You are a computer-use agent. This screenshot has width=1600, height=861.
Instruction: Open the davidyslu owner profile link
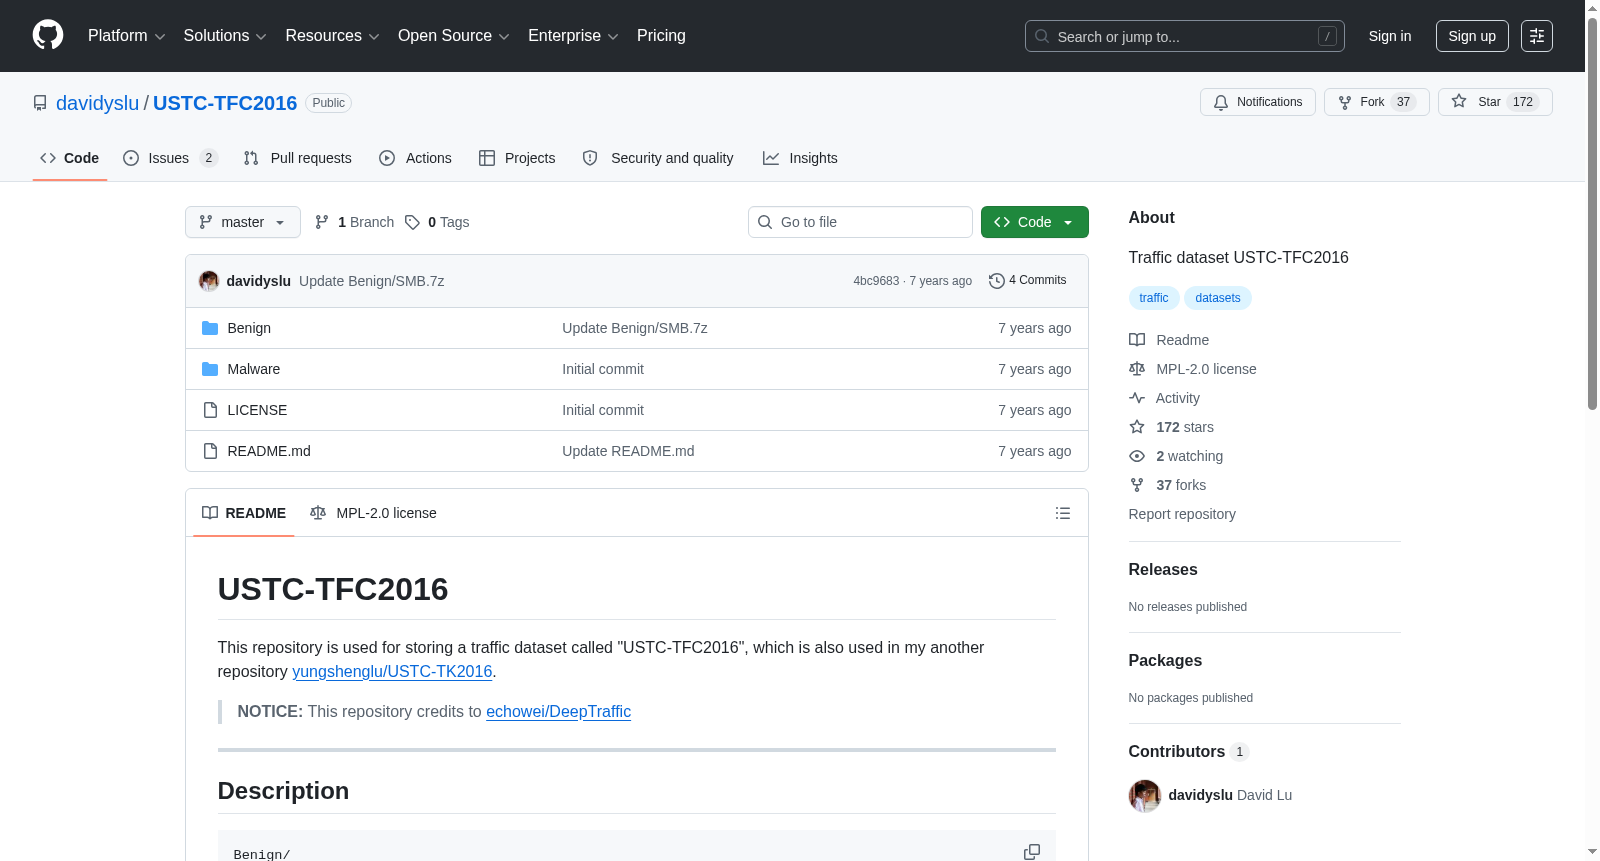click(98, 103)
